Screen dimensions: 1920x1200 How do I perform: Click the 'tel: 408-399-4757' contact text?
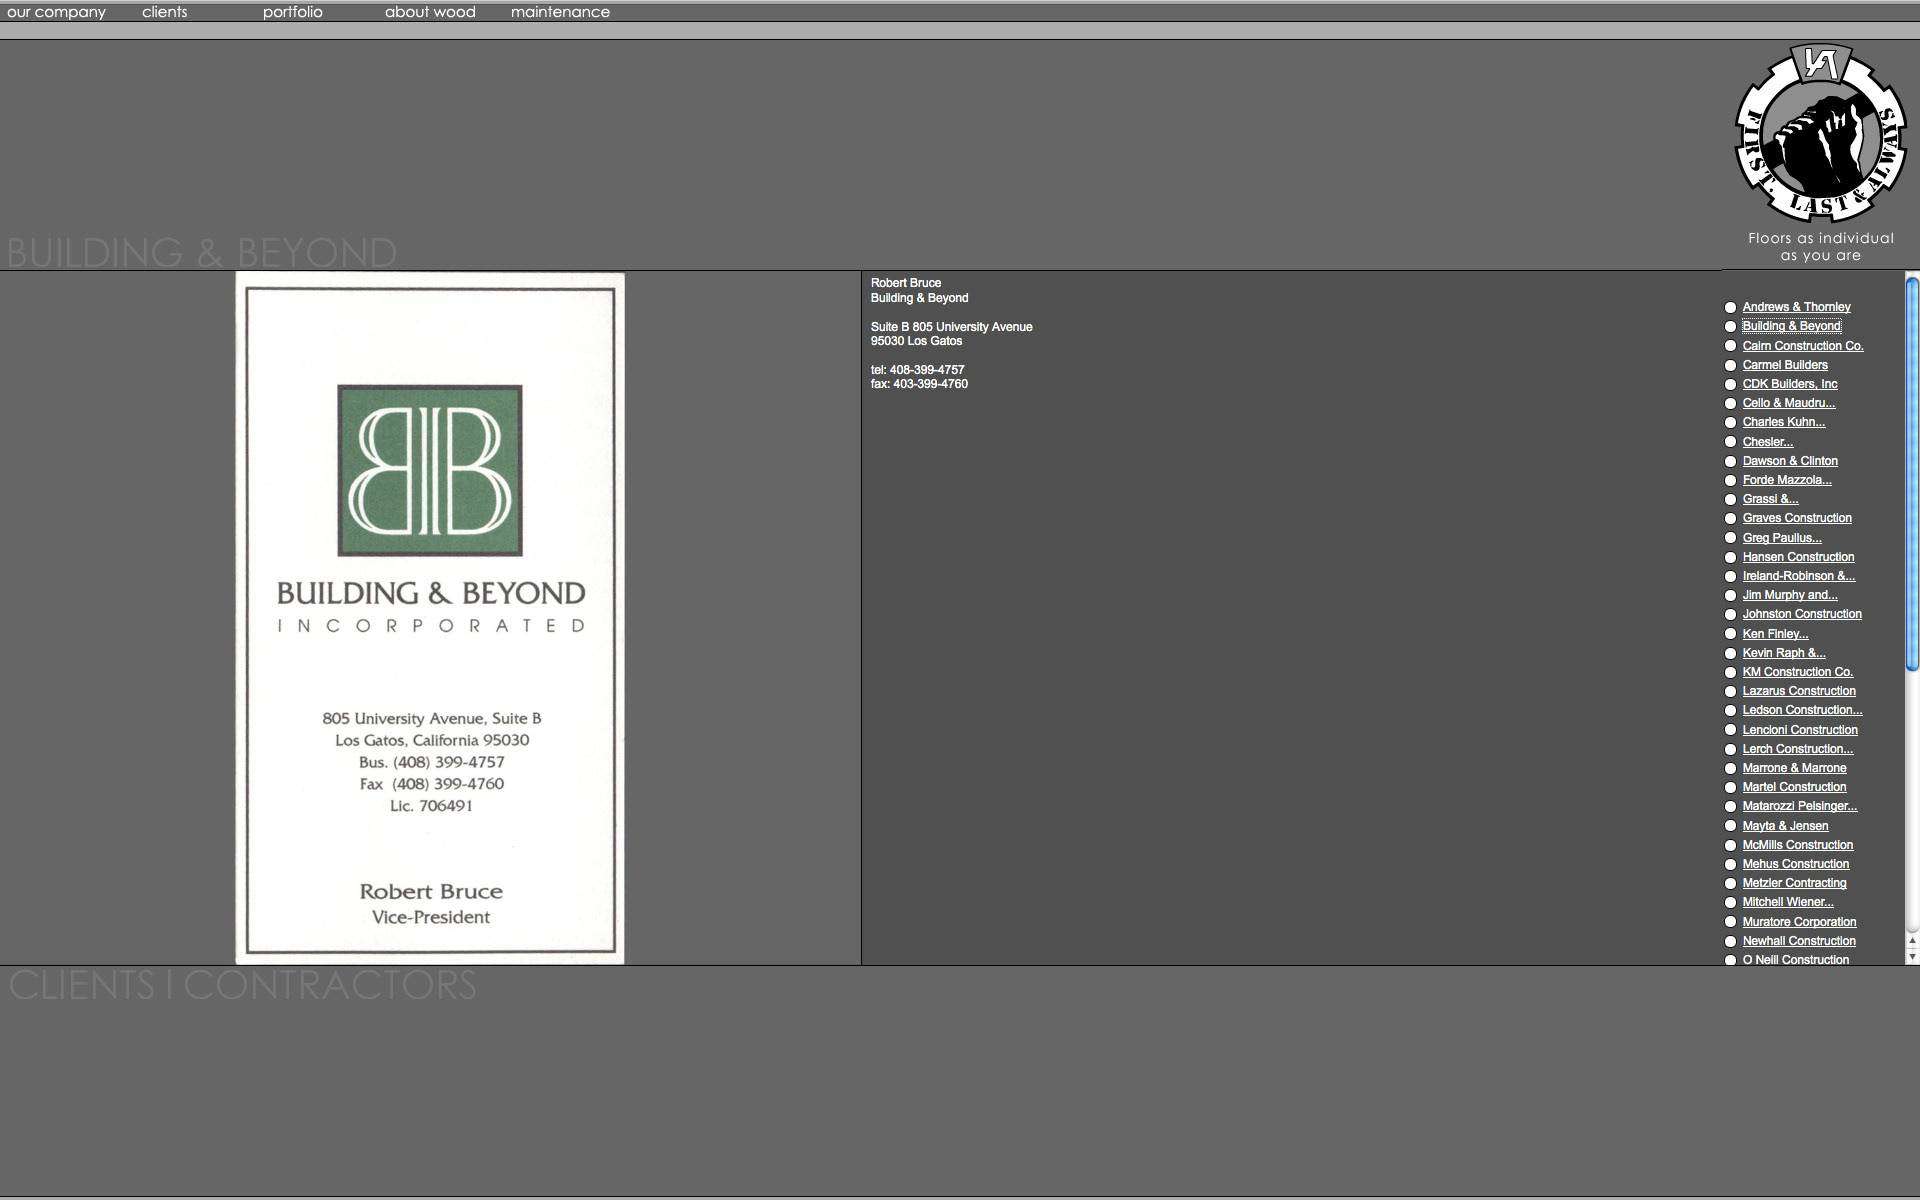917,370
